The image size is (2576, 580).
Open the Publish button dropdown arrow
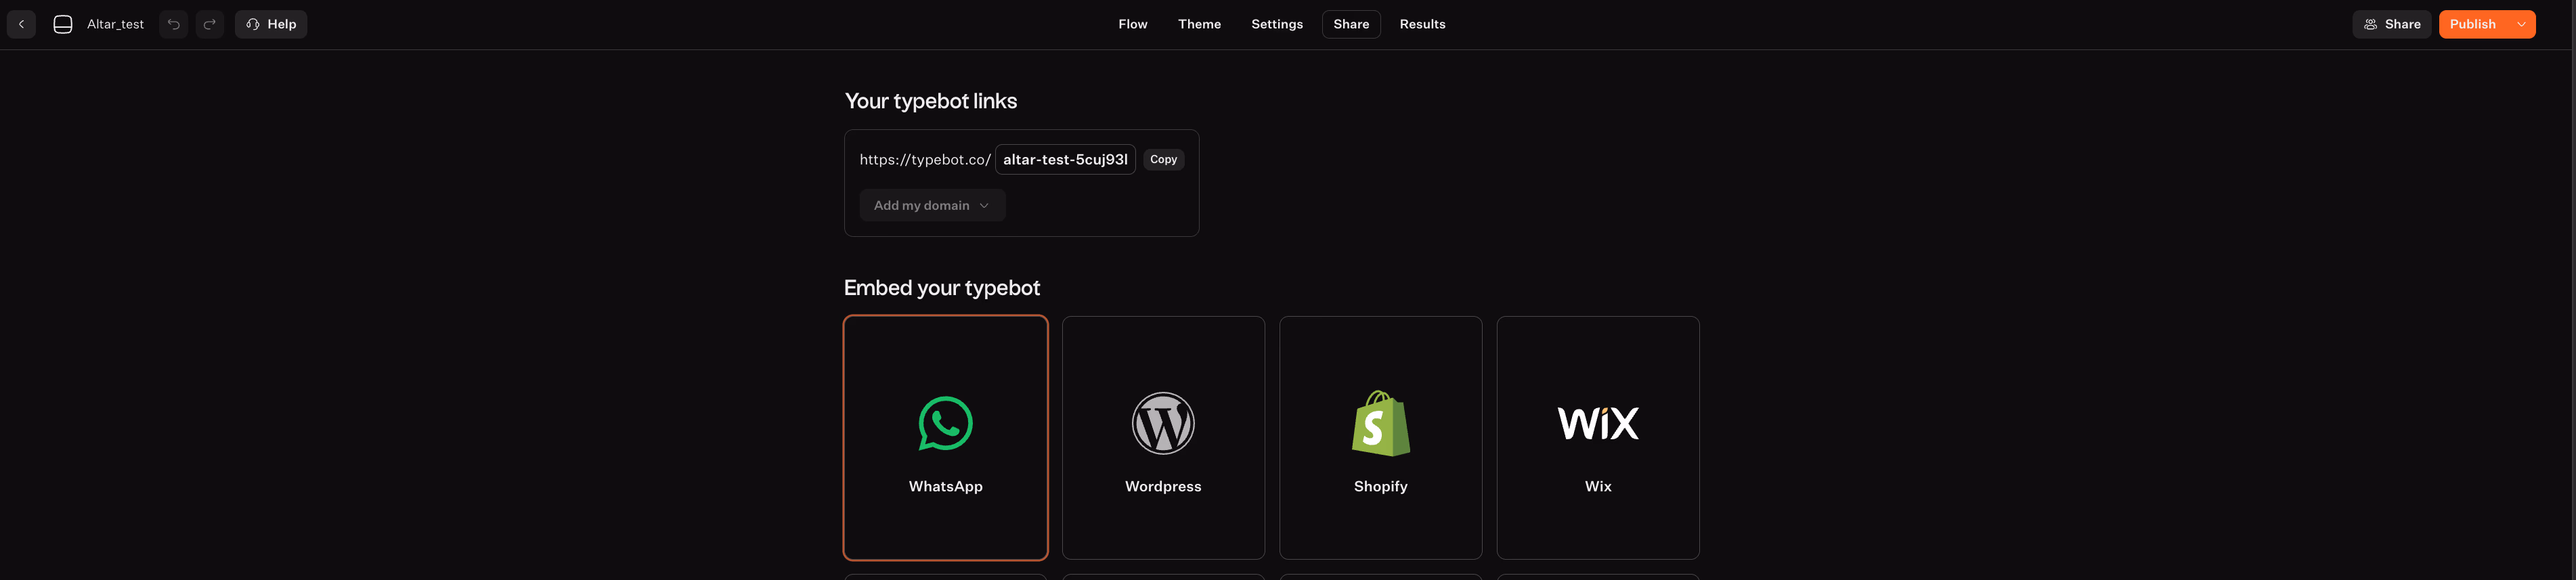2521,24
